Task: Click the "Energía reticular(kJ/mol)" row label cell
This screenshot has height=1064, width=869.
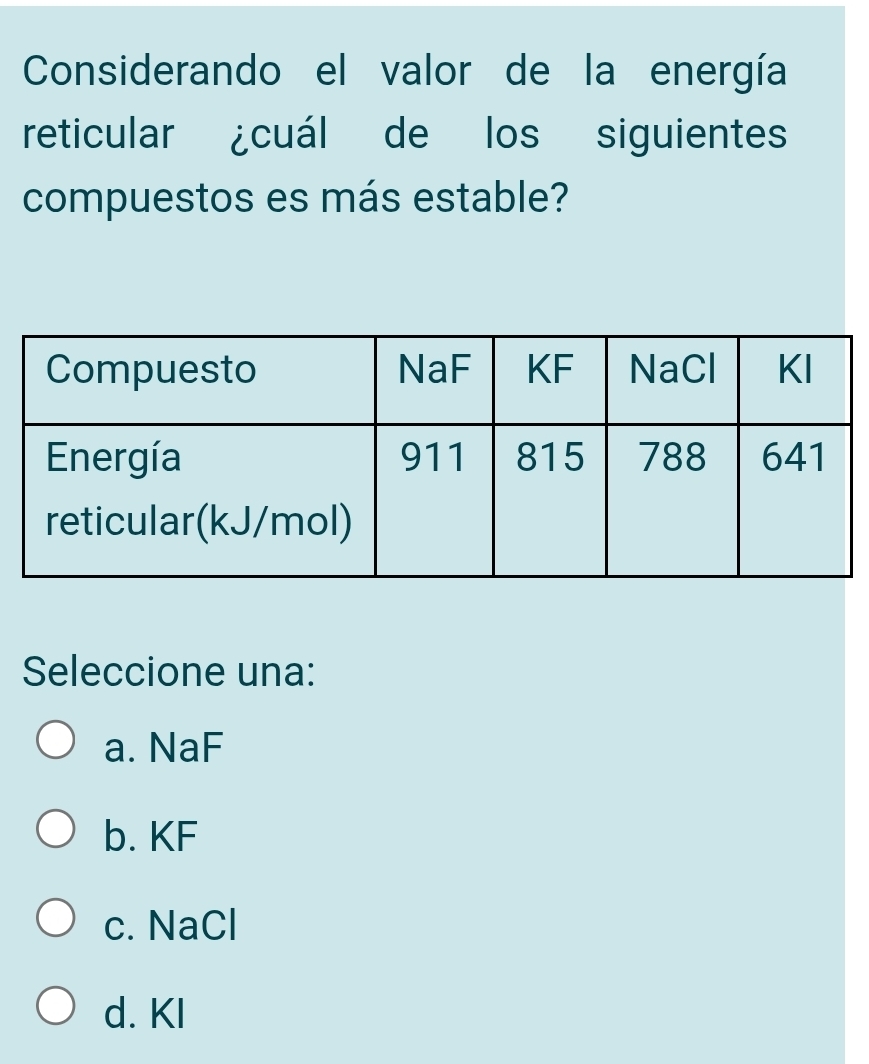Action: click(198, 489)
